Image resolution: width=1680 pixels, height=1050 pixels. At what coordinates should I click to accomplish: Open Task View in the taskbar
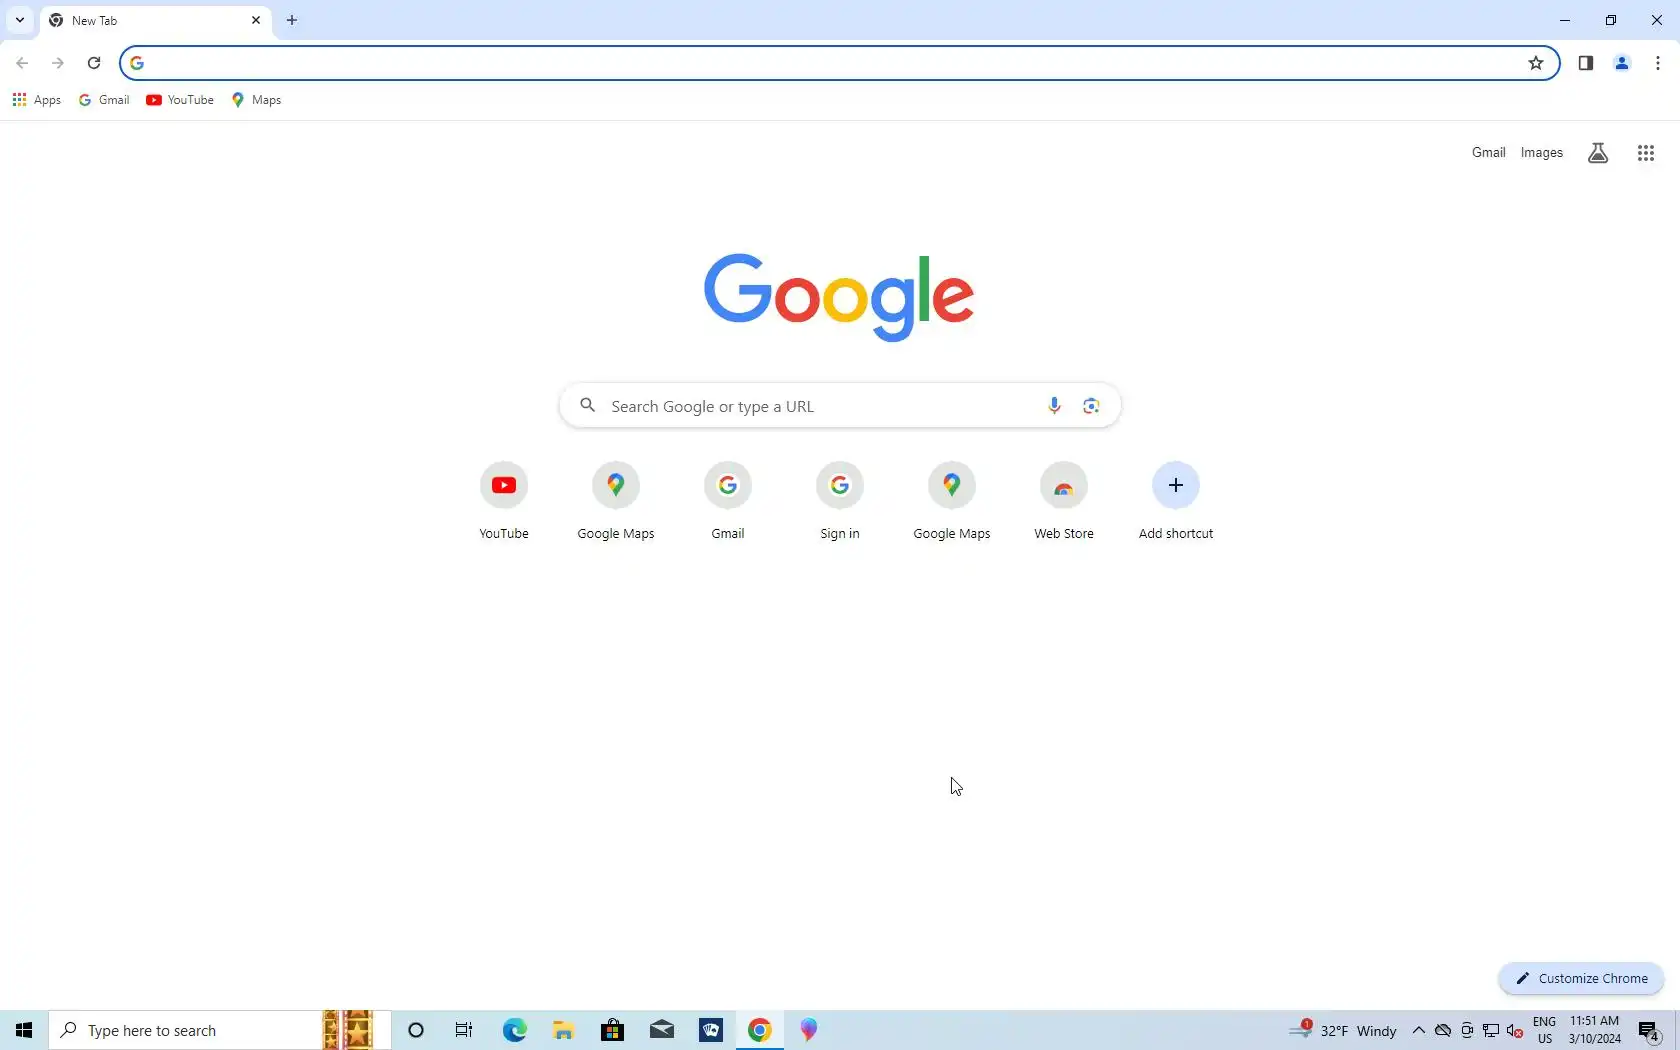pyautogui.click(x=464, y=1030)
